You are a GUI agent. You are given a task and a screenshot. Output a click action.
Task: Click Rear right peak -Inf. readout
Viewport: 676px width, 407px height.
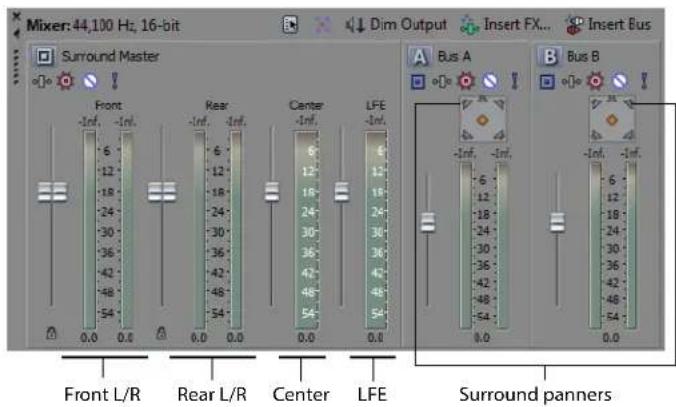pos(236,122)
